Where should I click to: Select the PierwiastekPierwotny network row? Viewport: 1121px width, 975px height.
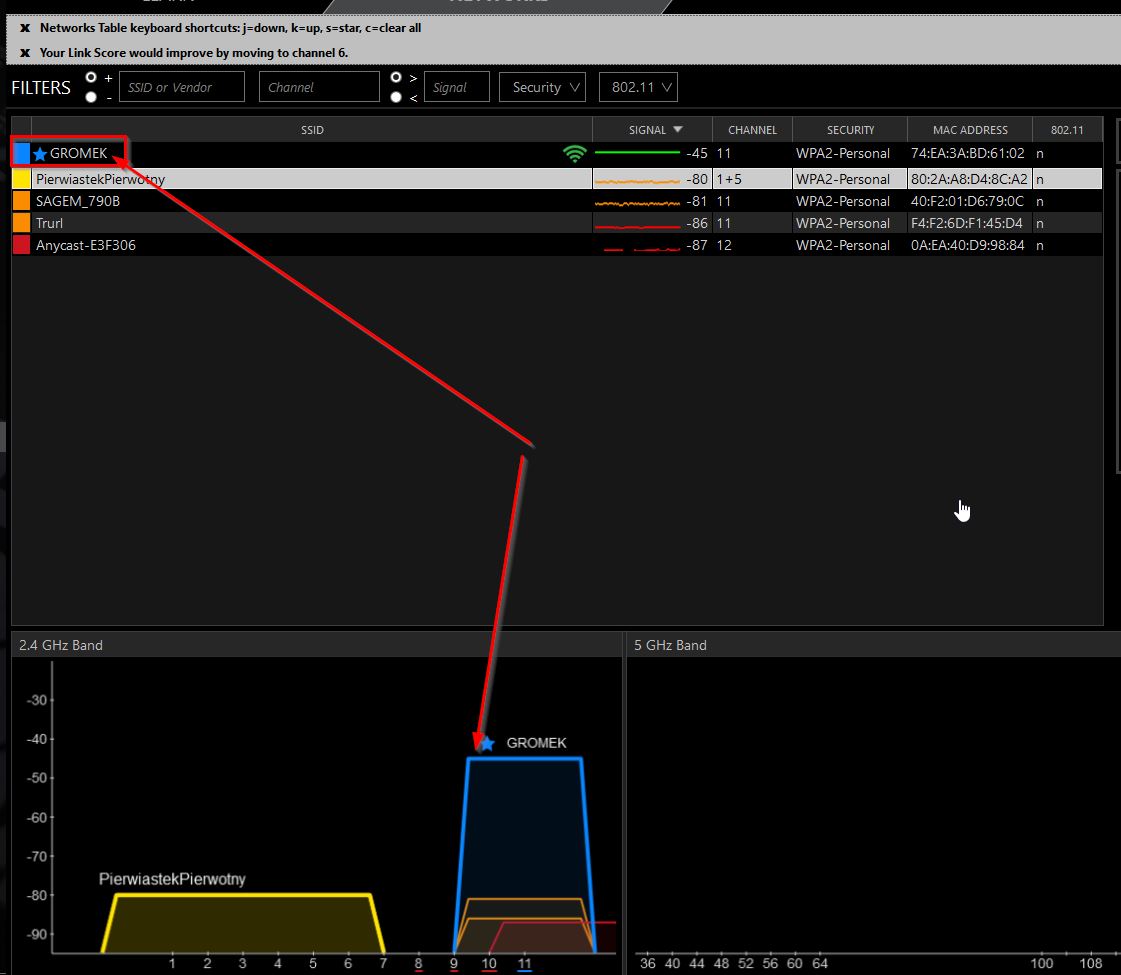[x=300, y=179]
